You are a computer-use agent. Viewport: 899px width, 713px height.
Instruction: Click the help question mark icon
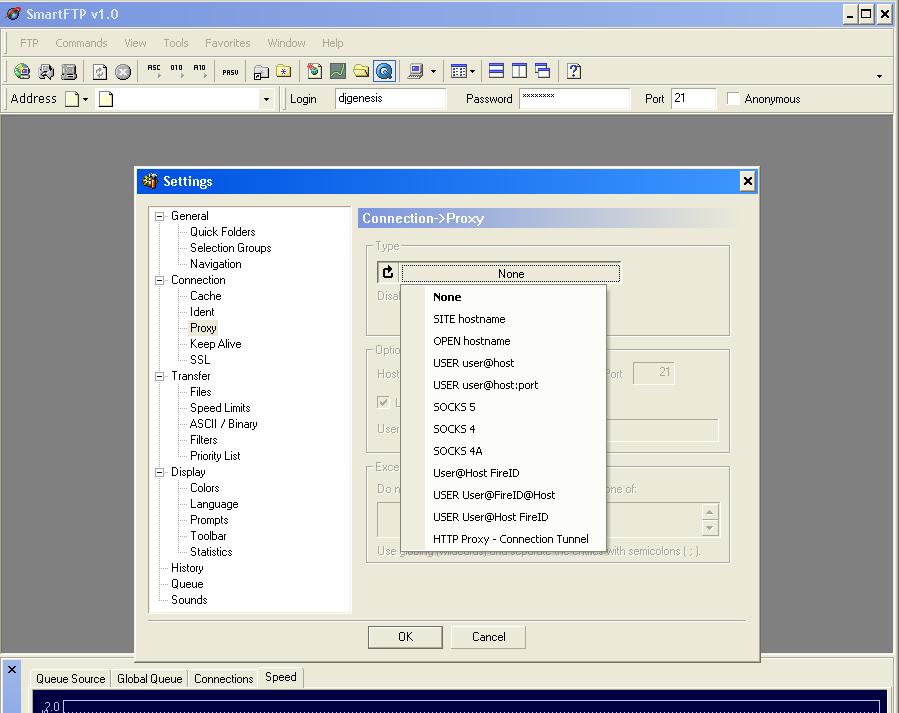point(574,71)
